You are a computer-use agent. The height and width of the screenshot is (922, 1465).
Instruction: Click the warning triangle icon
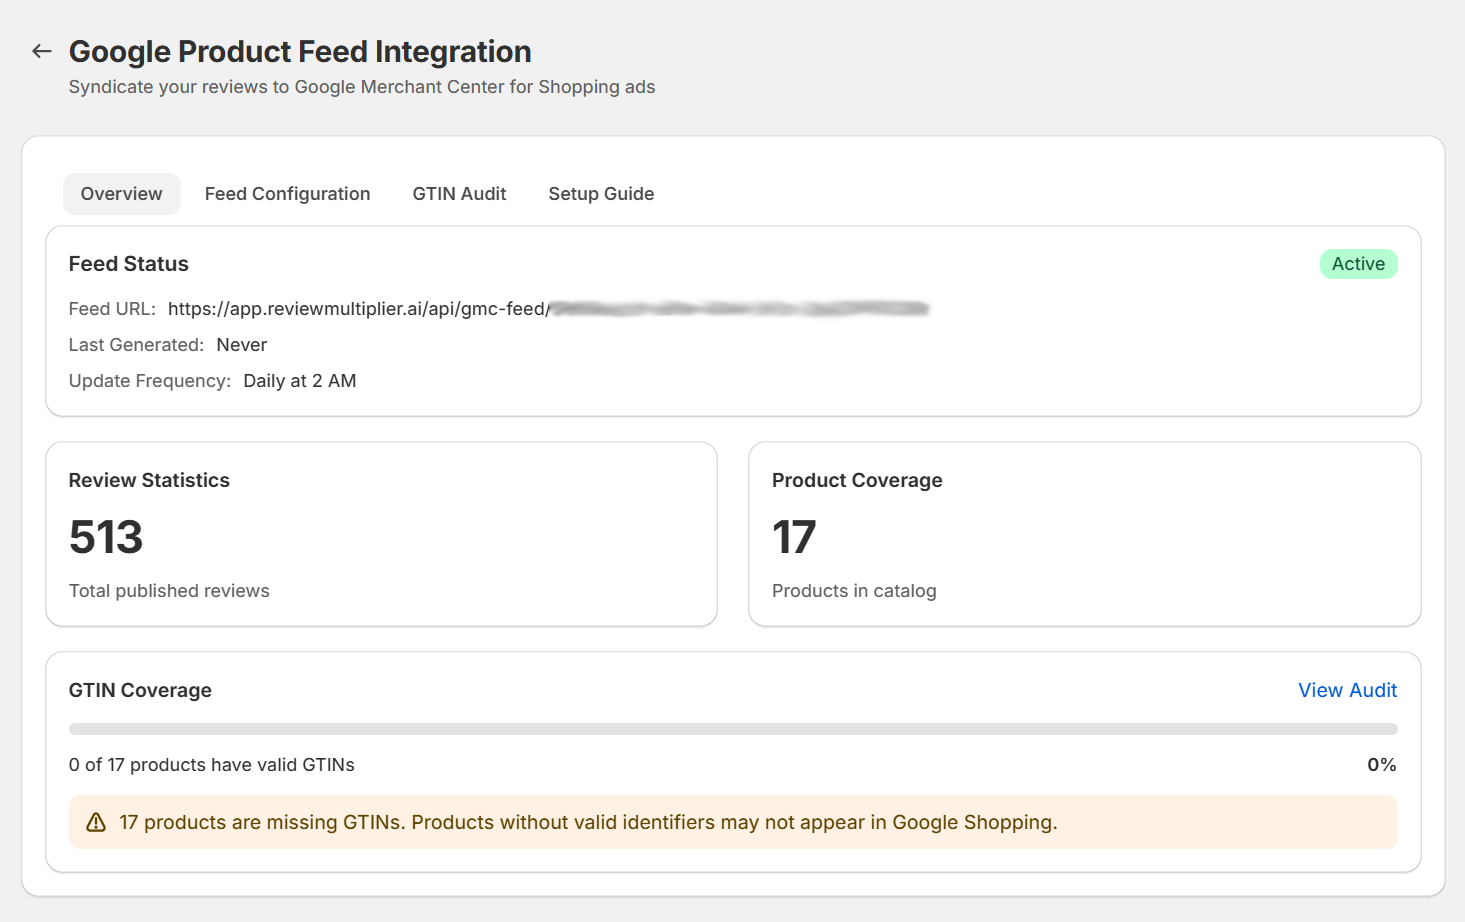tap(95, 822)
